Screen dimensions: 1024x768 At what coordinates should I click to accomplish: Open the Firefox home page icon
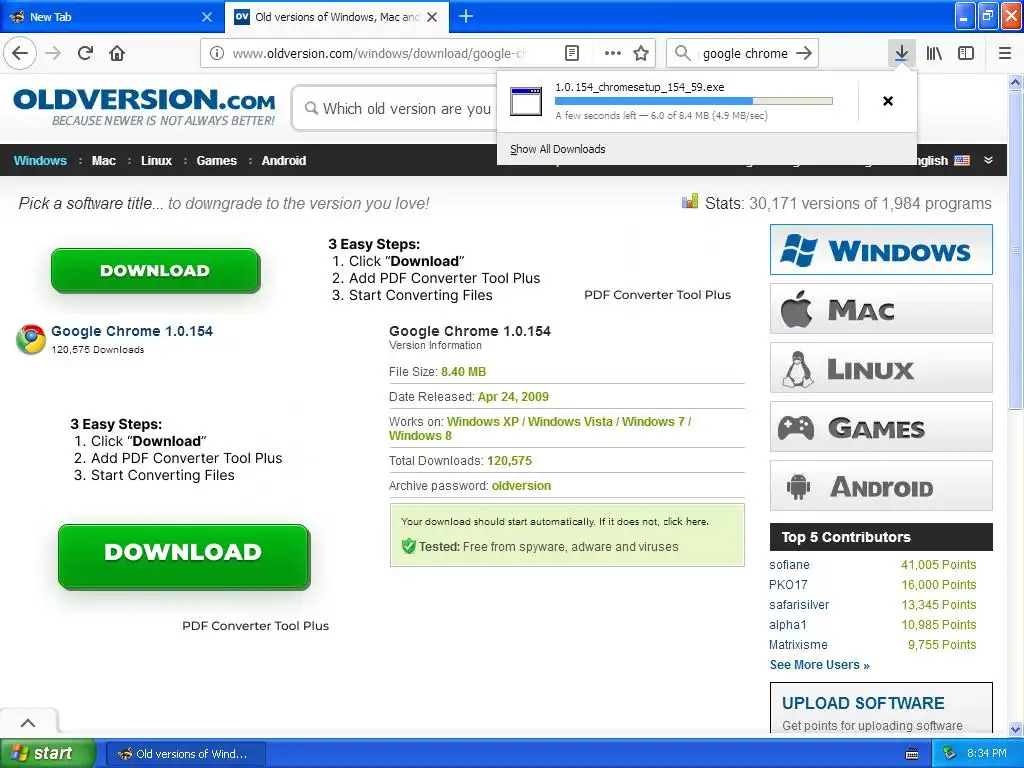point(117,53)
